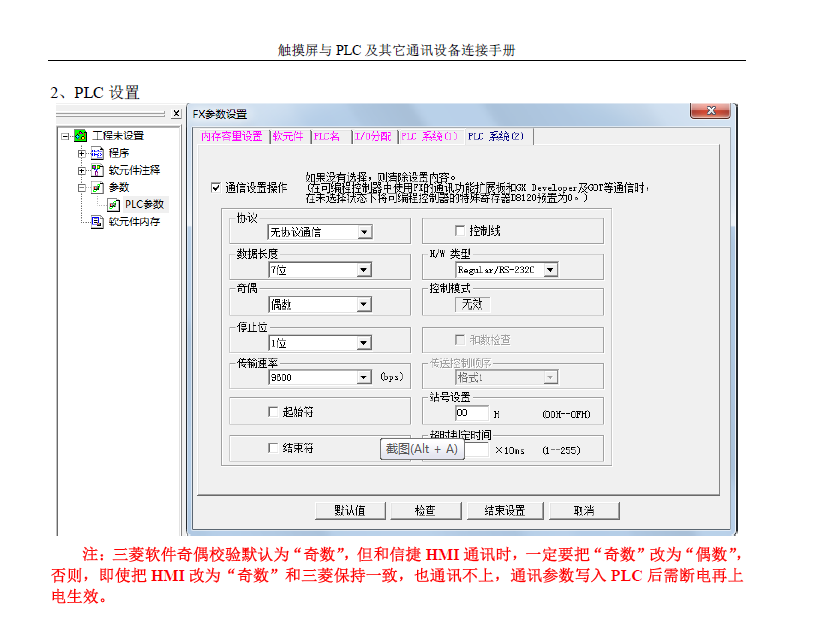Click the 参数 folder icon
827x634 pixels.
point(97,187)
